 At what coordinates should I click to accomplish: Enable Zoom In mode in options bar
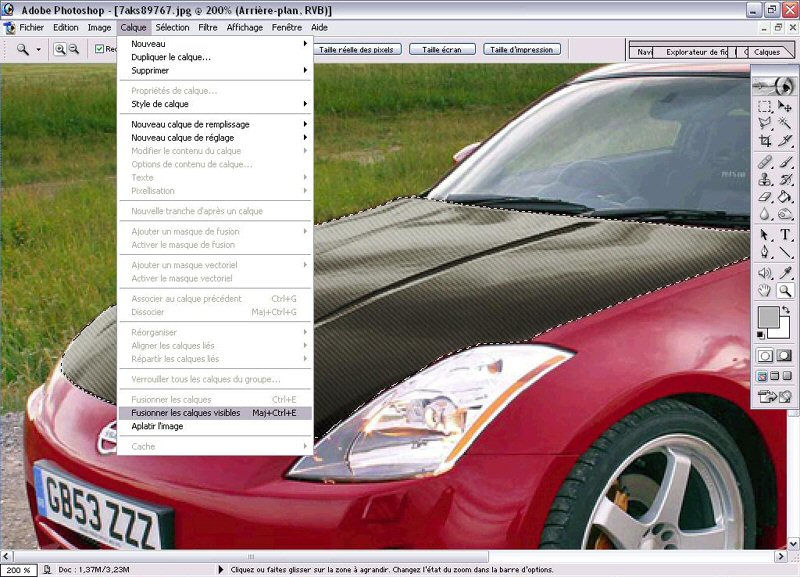coord(60,49)
